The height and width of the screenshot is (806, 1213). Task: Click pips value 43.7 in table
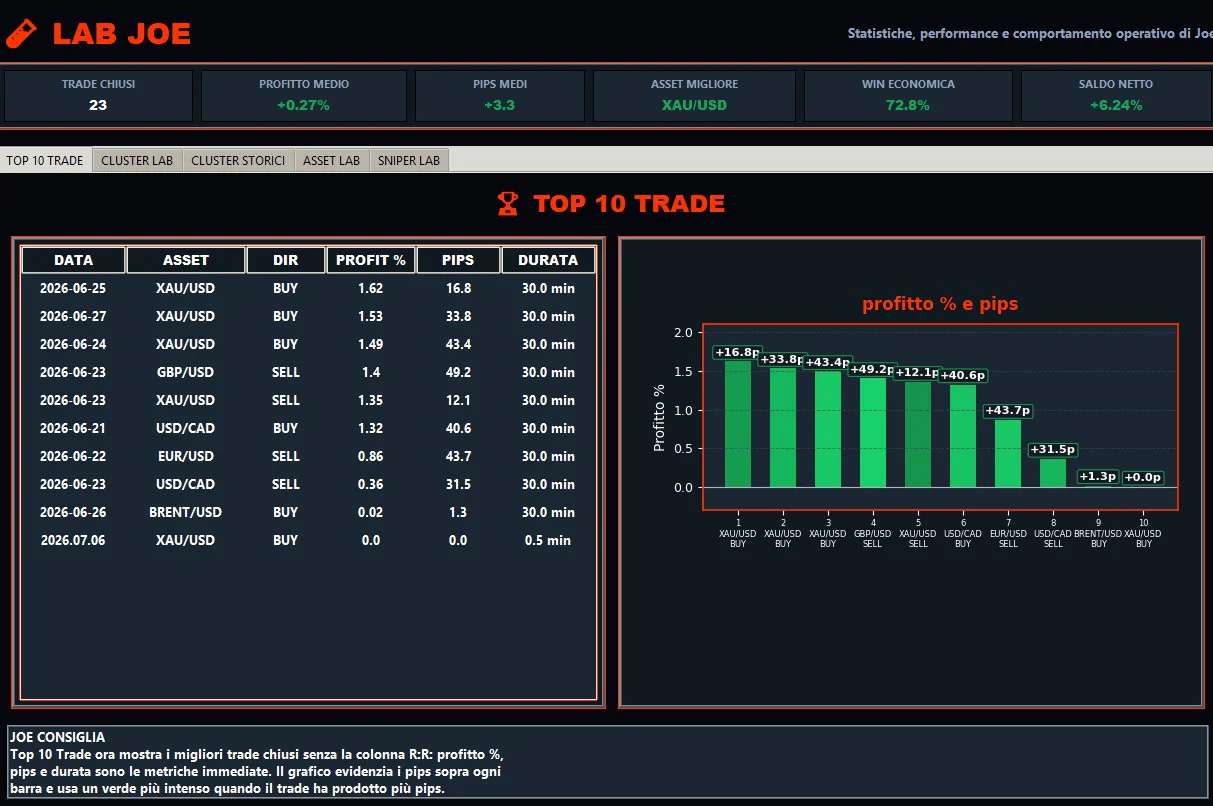coord(458,456)
